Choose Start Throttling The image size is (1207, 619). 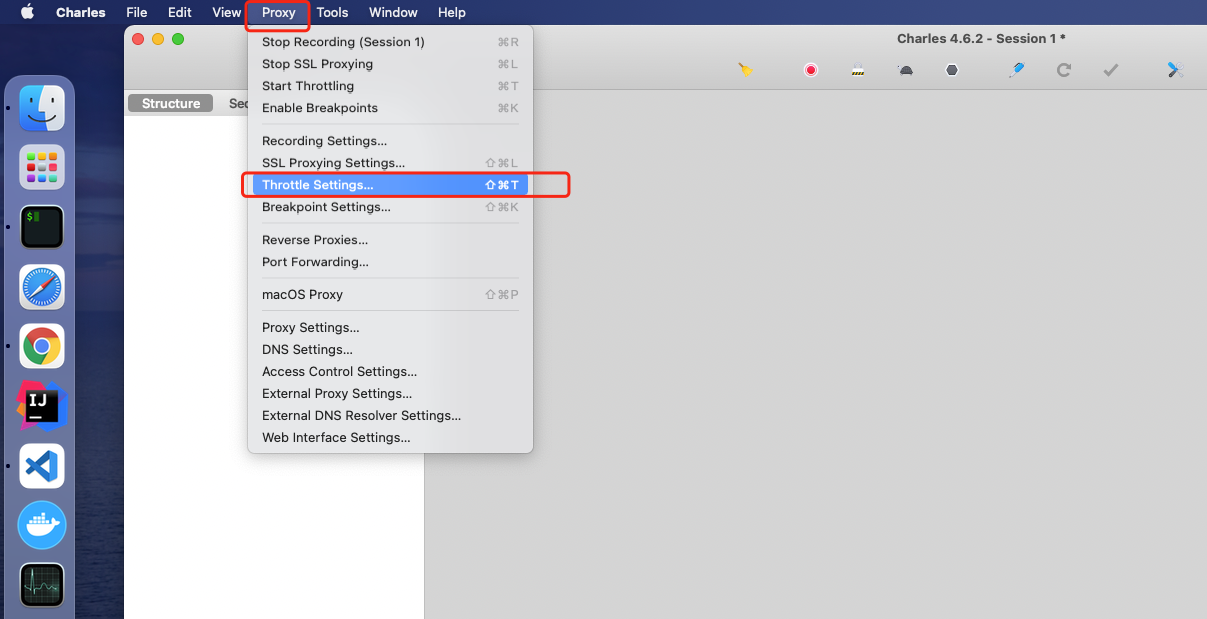click(x=390, y=86)
